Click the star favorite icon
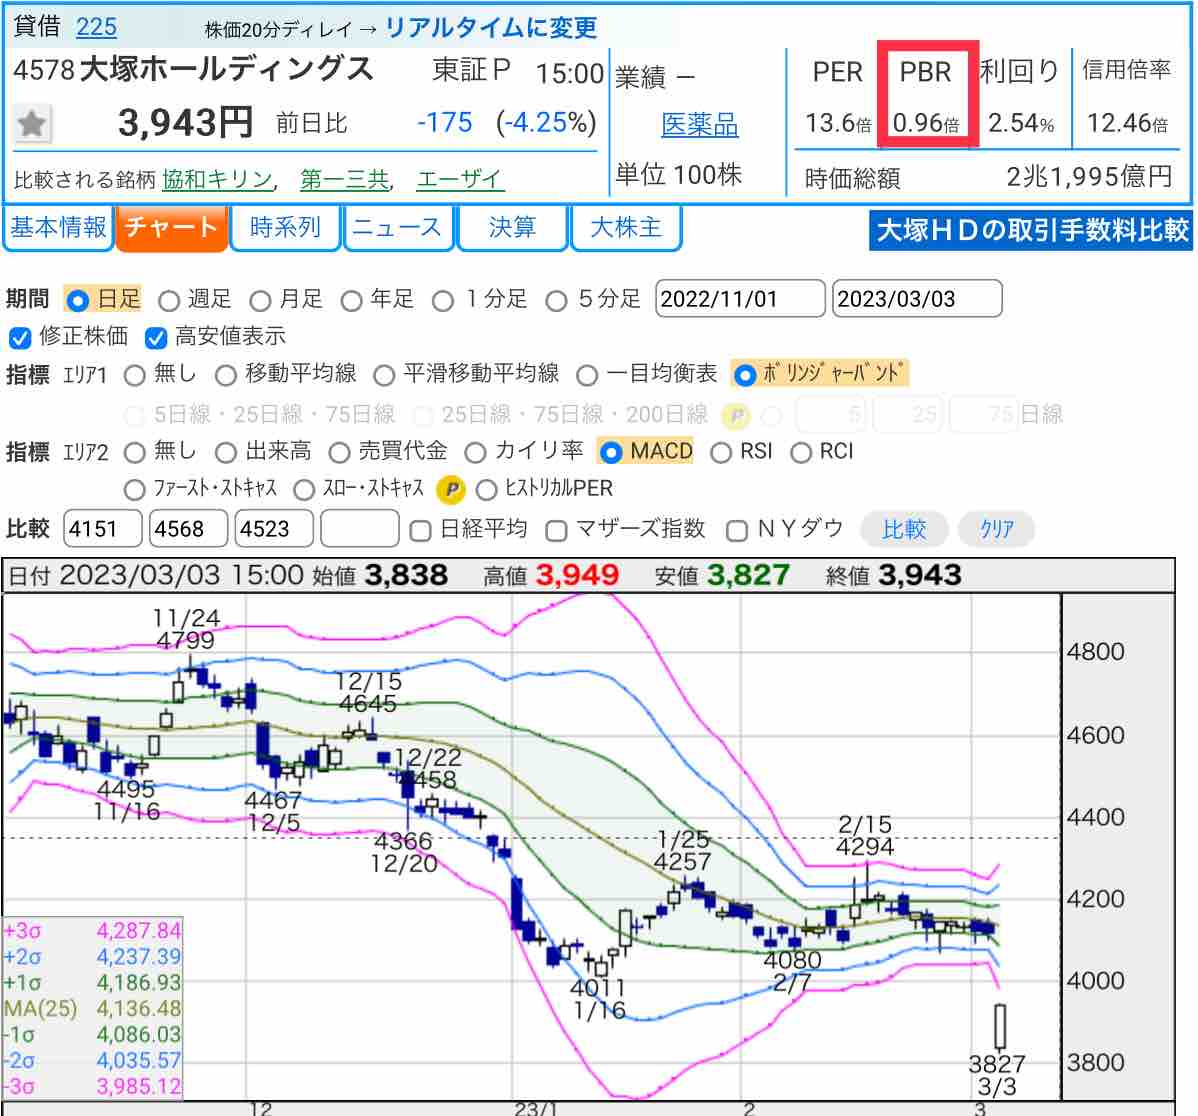The height and width of the screenshot is (1116, 1198). pyautogui.click(x=32, y=124)
